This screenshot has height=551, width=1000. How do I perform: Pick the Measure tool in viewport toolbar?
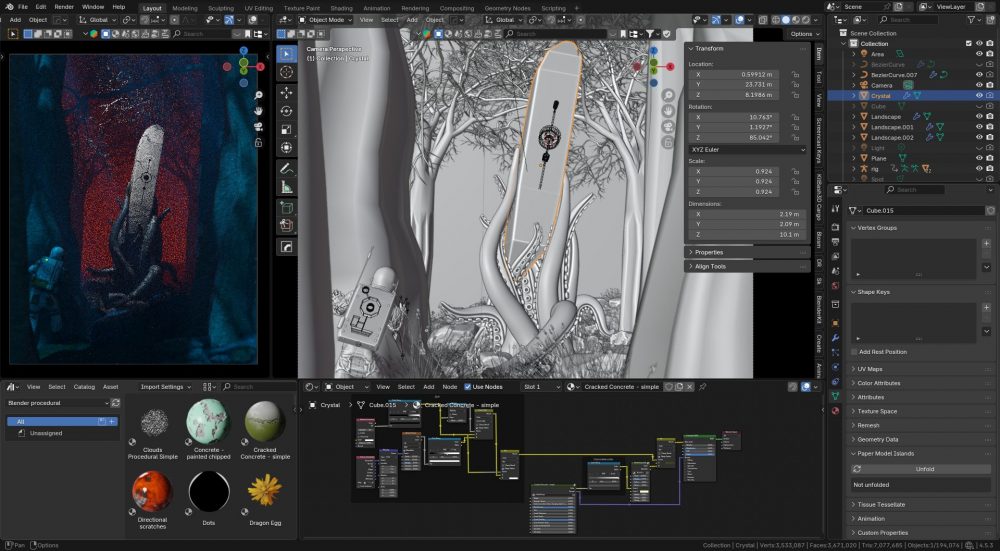(x=287, y=187)
